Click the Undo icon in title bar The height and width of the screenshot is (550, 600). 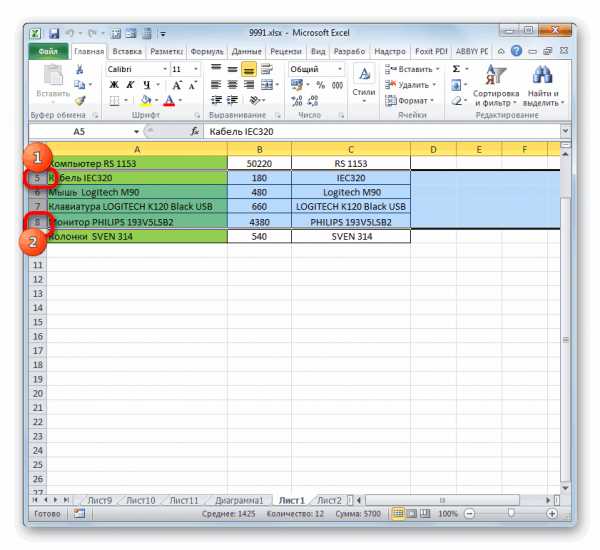coord(69,34)
